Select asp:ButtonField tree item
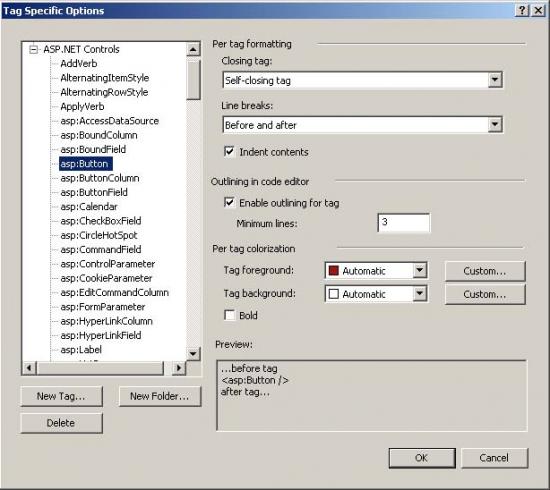550x490 pixels. click(x=94, y=193)
